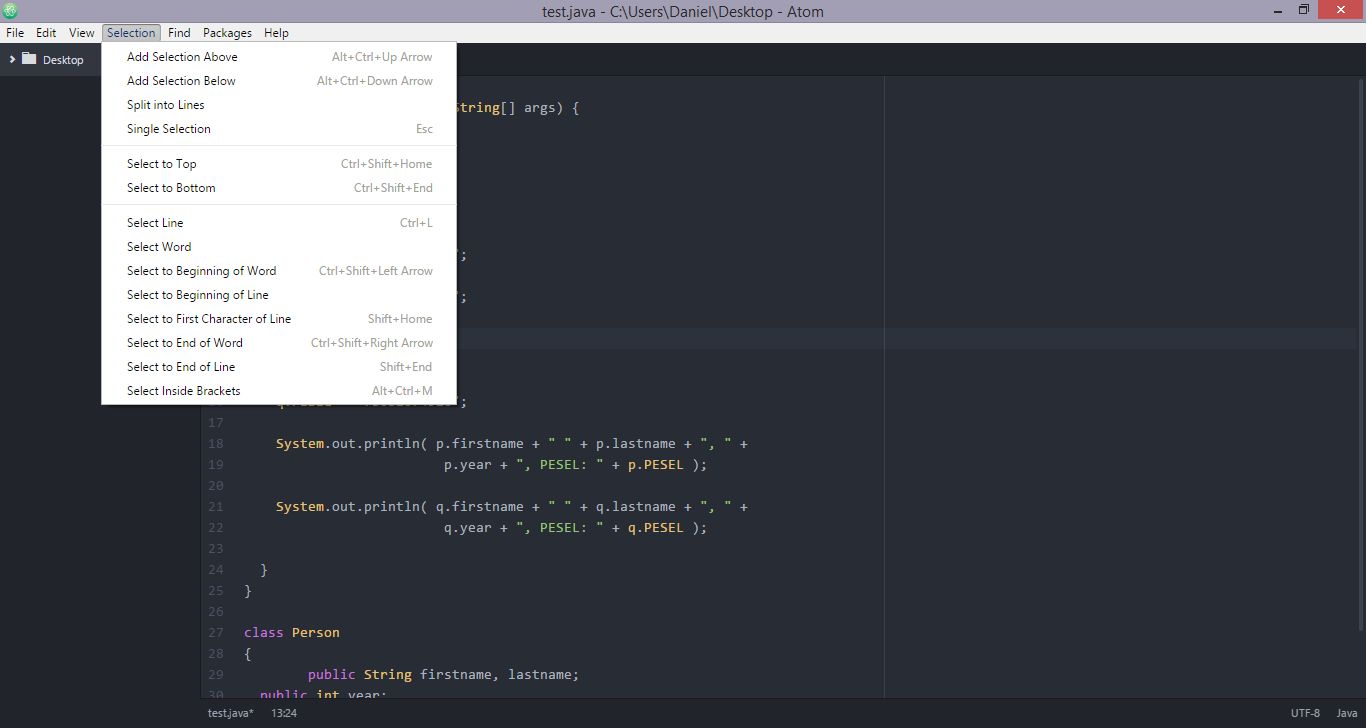
Task: Choose Select Inside Brackets
Action: tap(279, 391)
